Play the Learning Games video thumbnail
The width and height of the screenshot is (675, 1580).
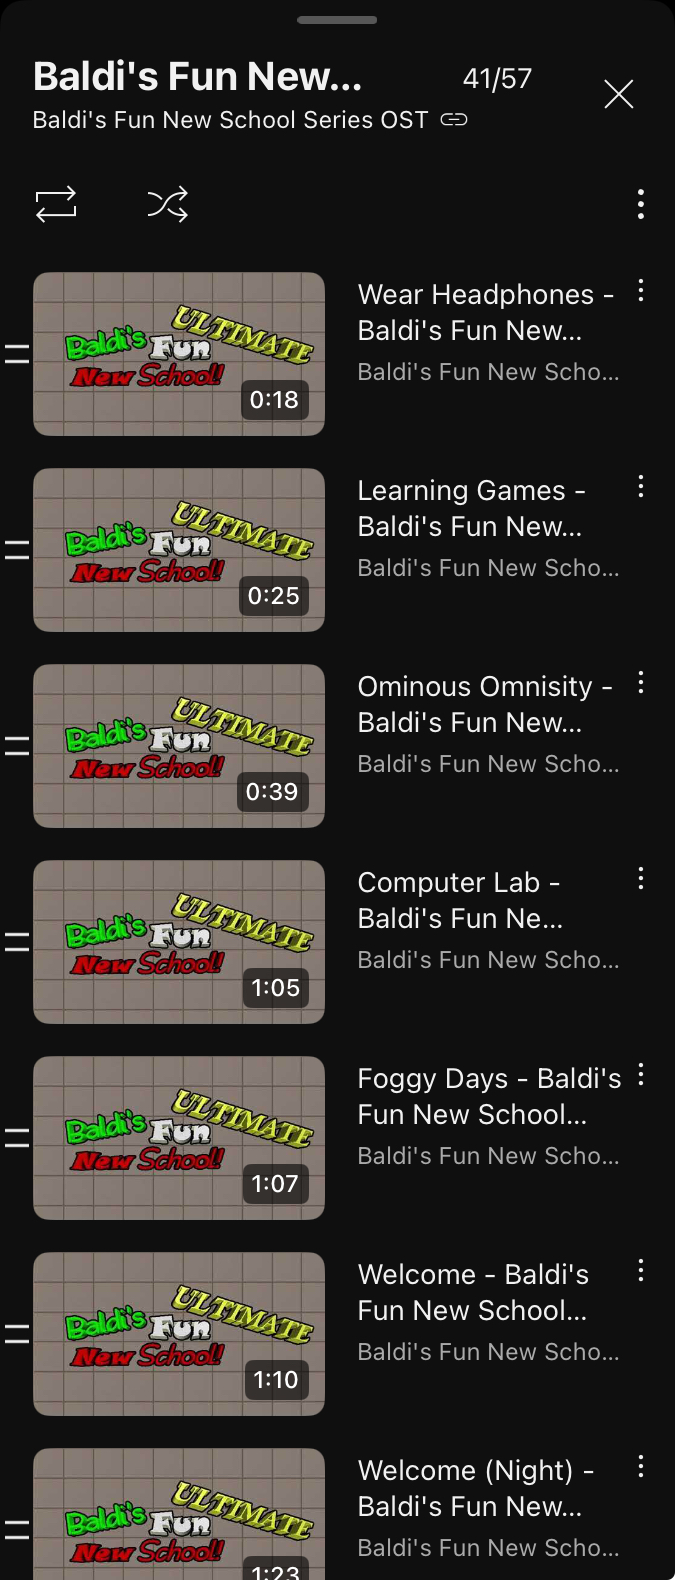pos(179,550)
